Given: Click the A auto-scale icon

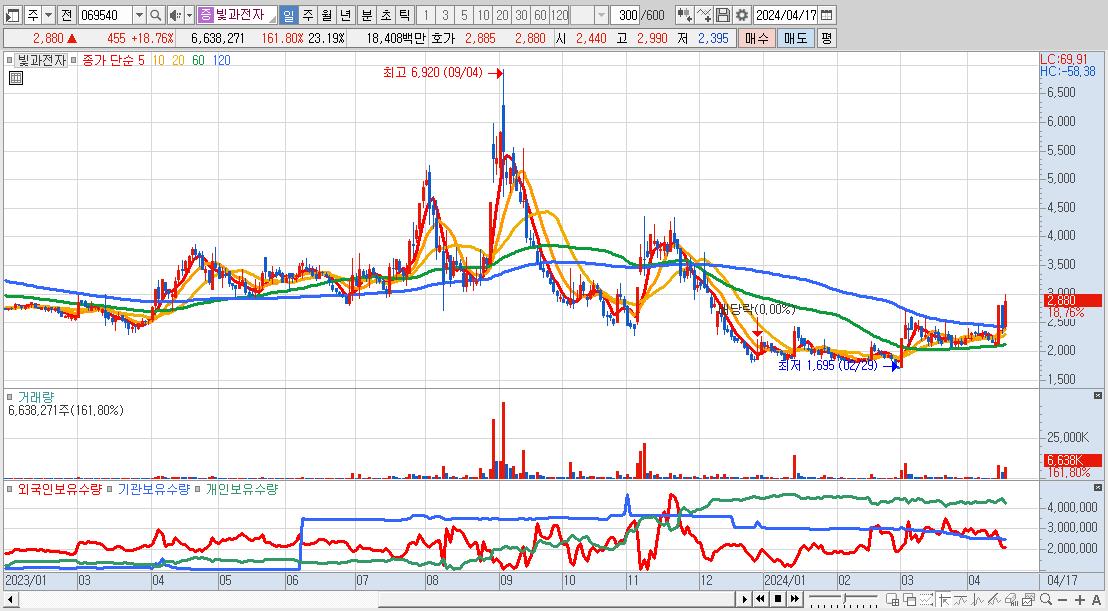Looking at the screenshot, I should point(1097,600).
